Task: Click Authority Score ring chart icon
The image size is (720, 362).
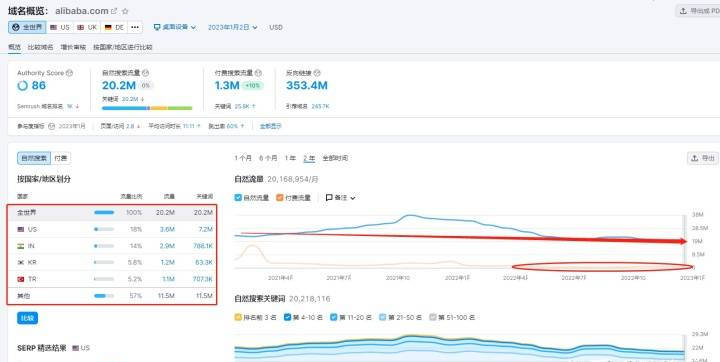Action: [22, 85]
